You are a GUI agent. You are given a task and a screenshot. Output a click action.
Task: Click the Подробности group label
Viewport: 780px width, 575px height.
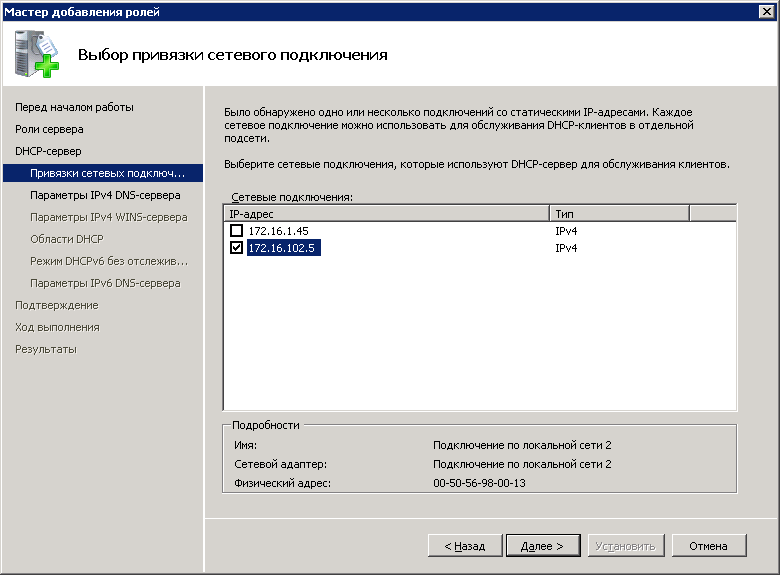pos(266,425)
